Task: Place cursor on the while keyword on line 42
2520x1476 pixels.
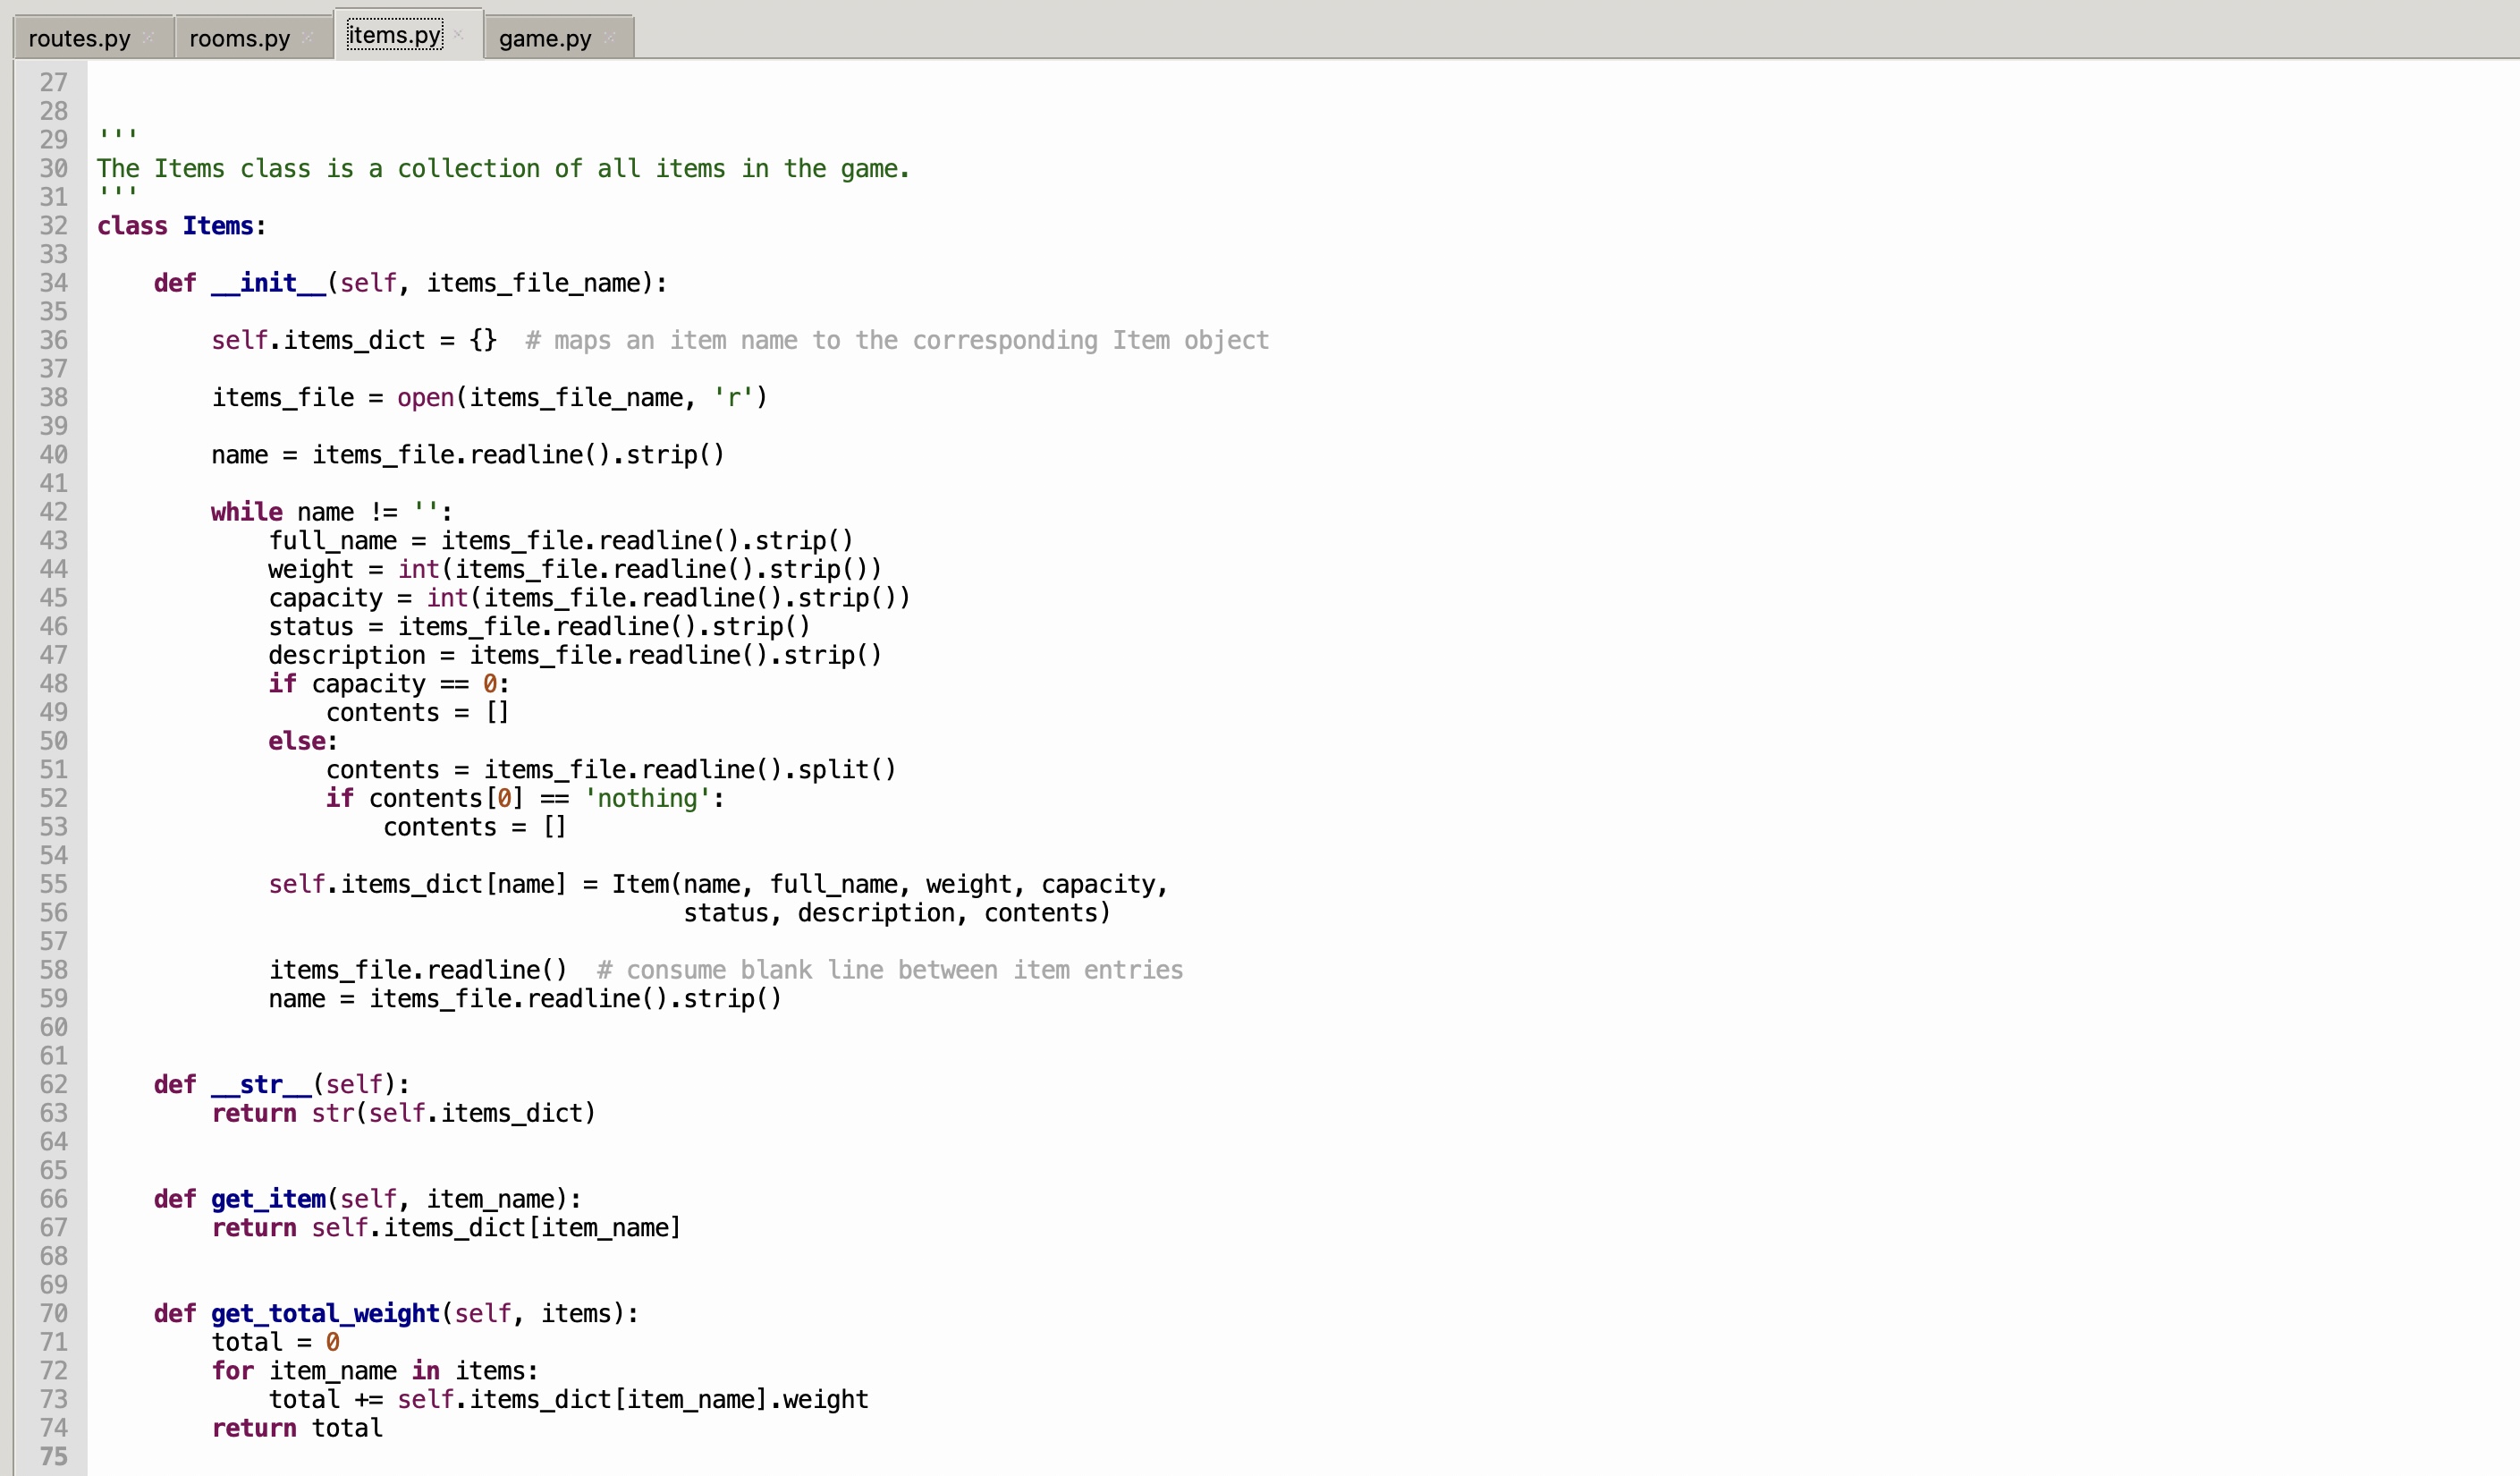Action: point(245,511)
